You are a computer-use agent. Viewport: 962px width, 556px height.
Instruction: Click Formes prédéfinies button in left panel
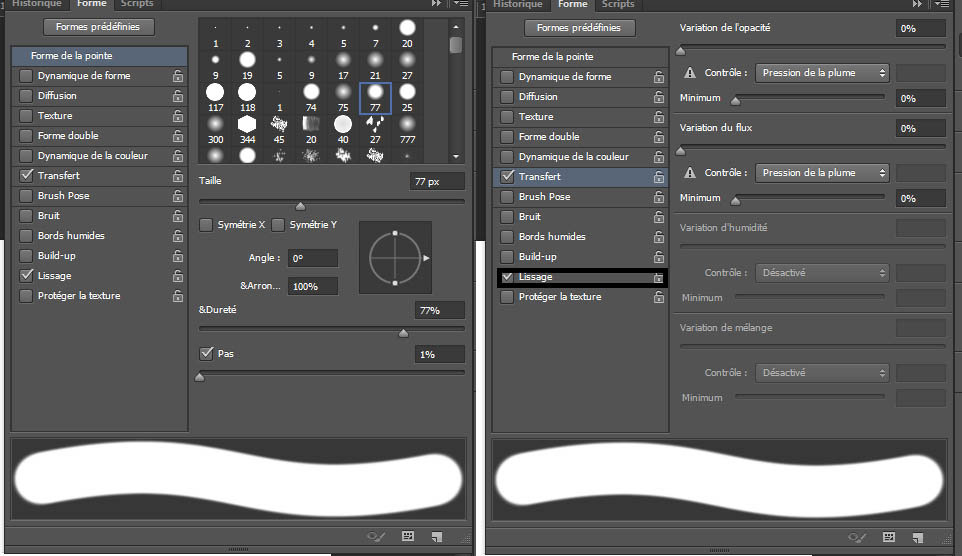(98, 27)
